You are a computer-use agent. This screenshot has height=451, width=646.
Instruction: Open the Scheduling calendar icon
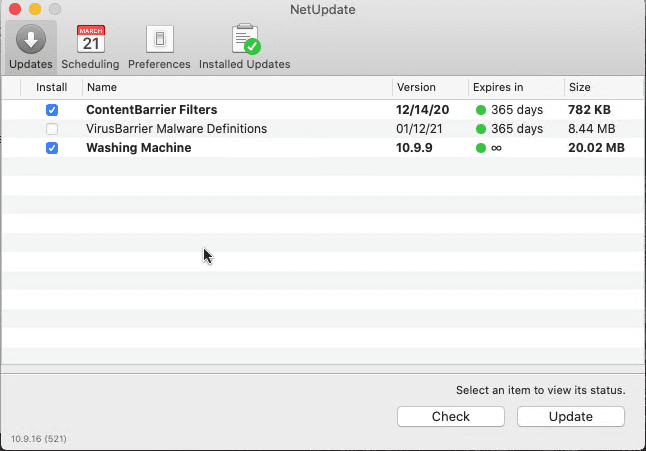pyautogui.click(x=91, y=39)
